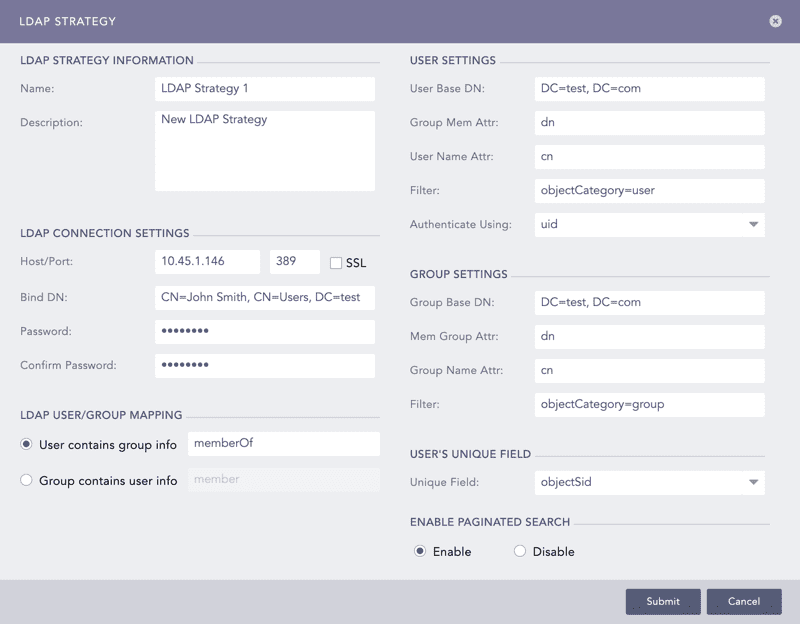800x624 pixels.
Task: Cancel the LDAP strategy configuration
Action: click(743, 601)
